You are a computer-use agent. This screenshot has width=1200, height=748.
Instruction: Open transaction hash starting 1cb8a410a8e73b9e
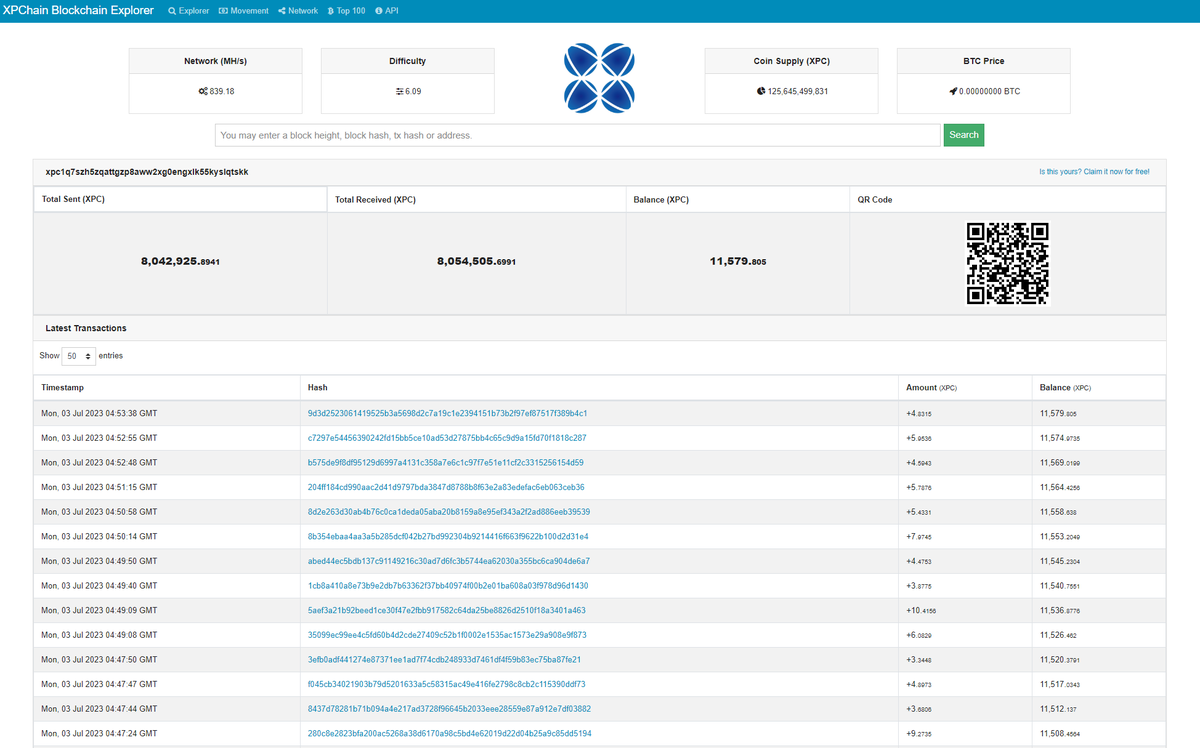click(x=448, y=586)
